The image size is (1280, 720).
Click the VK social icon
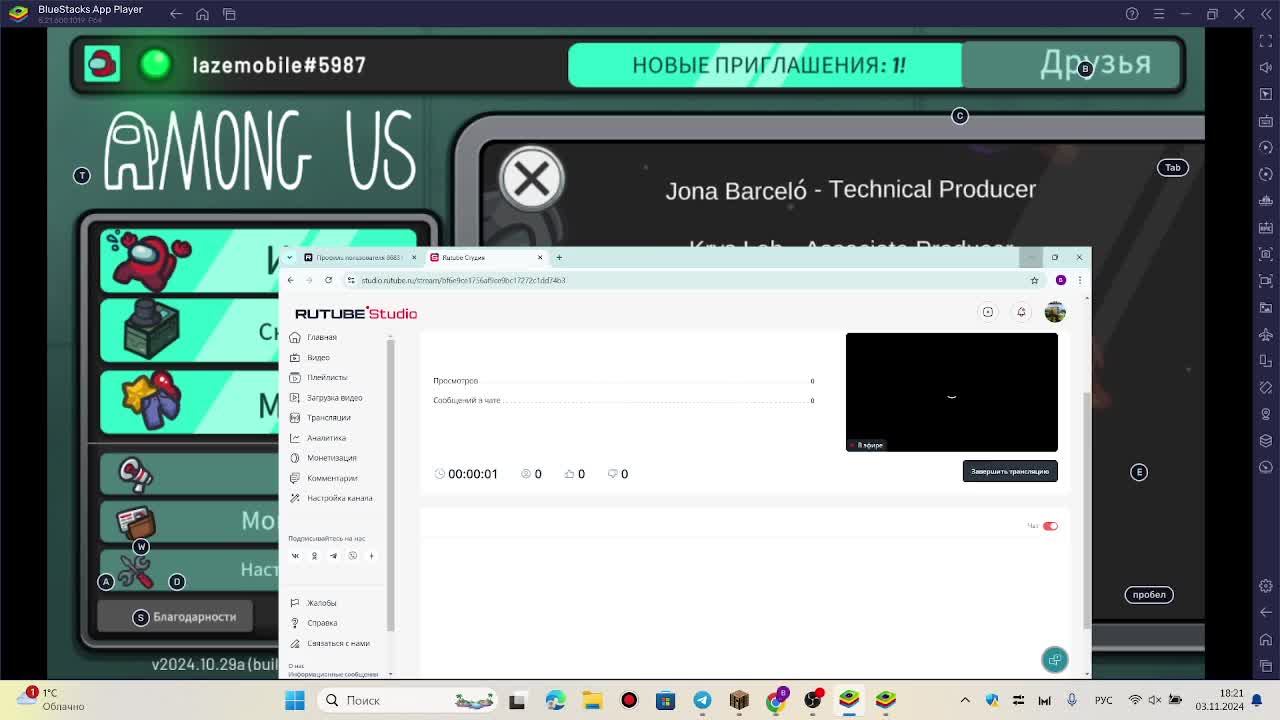pos(295,556)
